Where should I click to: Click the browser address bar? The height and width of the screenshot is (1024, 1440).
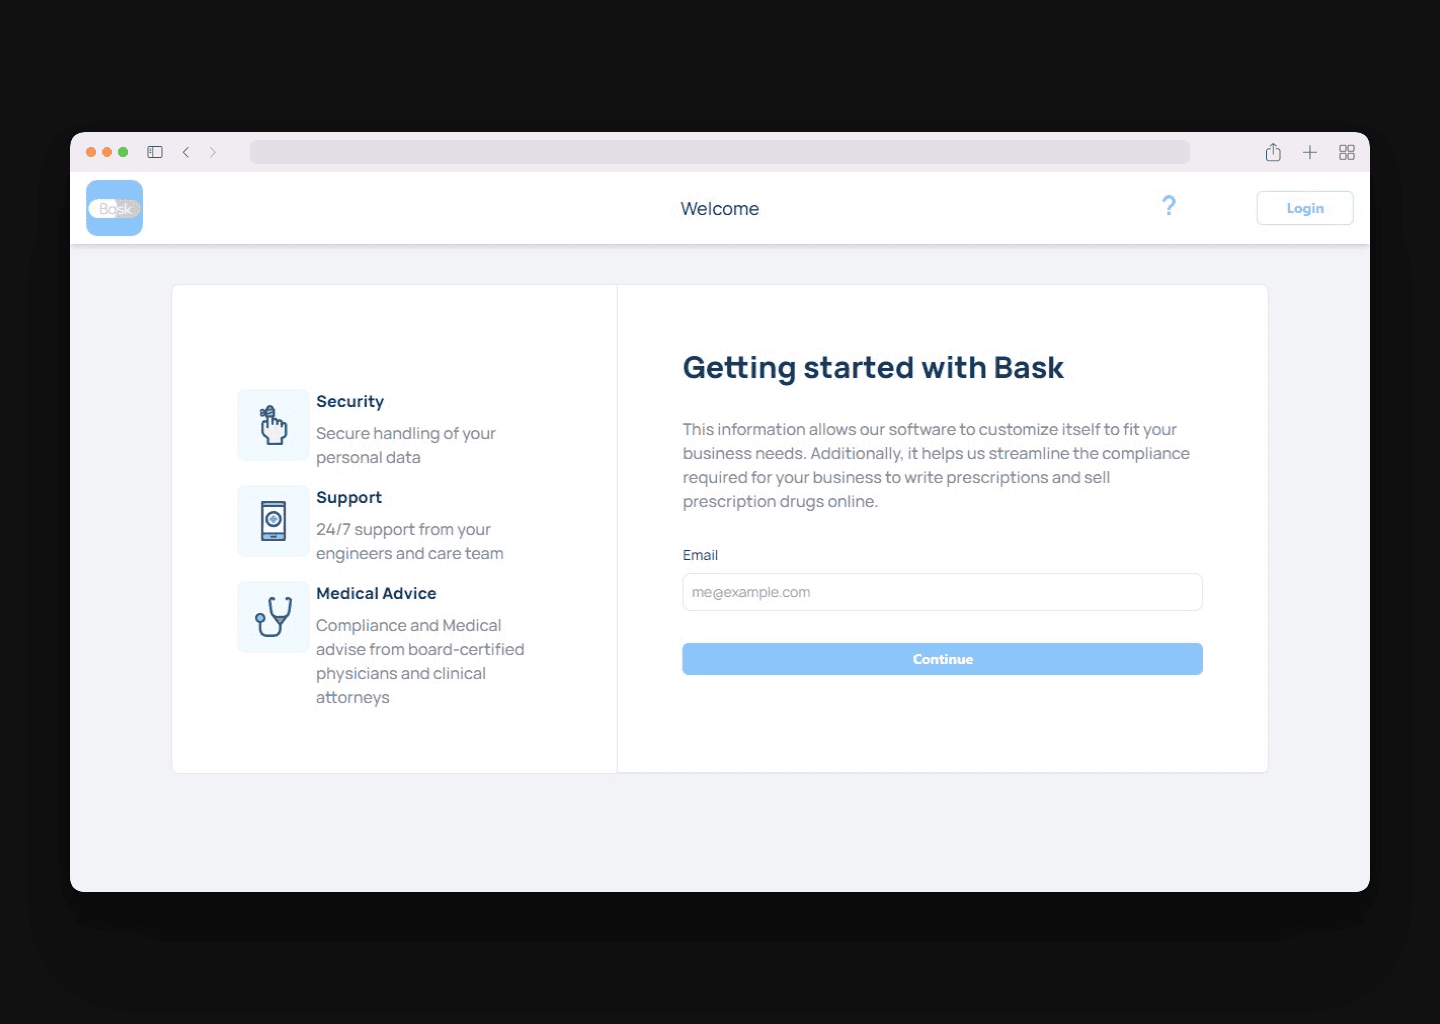pos(720,152)
